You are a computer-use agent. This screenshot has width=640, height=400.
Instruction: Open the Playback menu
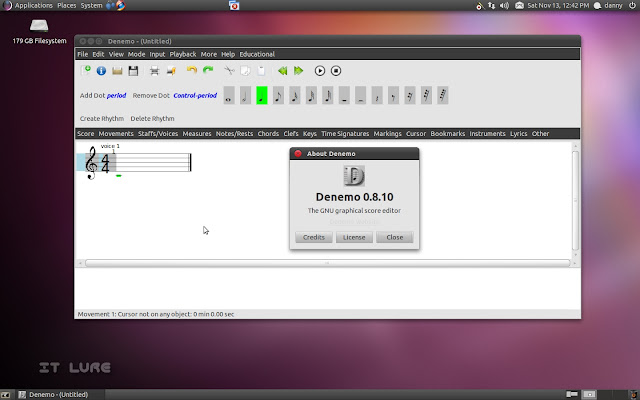click(183, 54)
